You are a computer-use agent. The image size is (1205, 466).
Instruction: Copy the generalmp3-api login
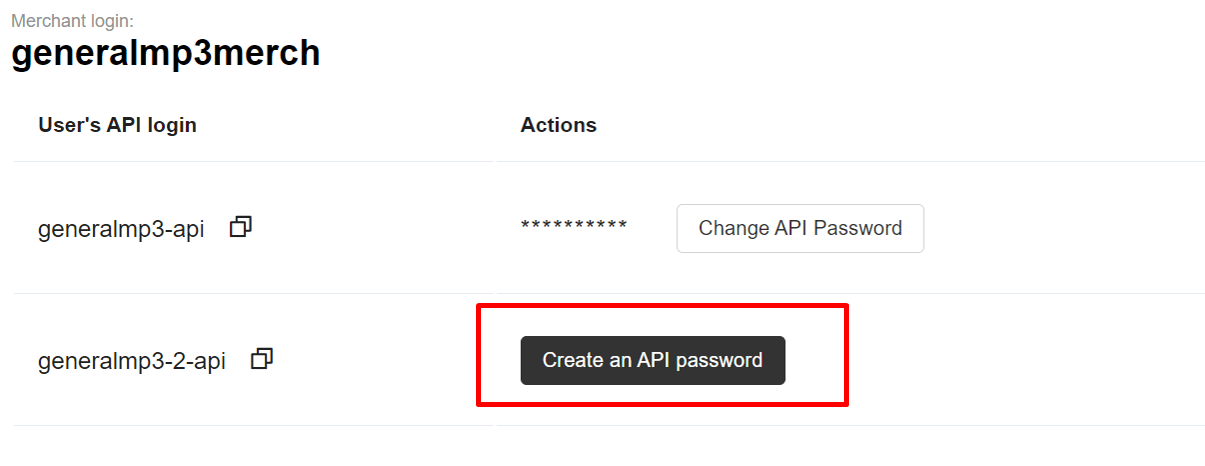pos(240,228)
